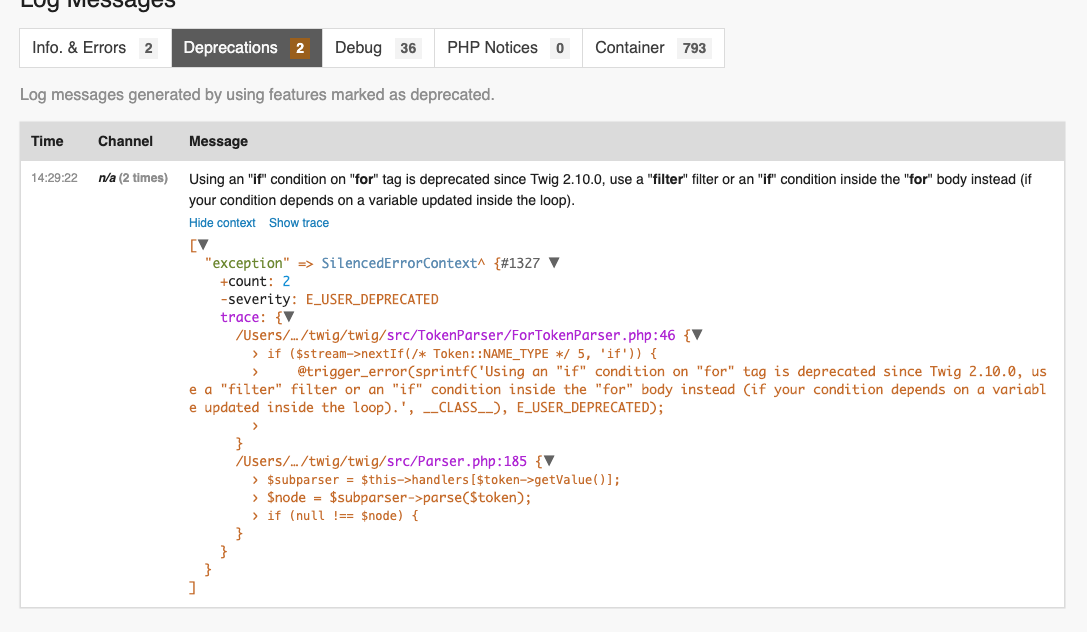Click the PHP Notices count badge 0
Viewport: 1087px width, 632px height.
560,49
